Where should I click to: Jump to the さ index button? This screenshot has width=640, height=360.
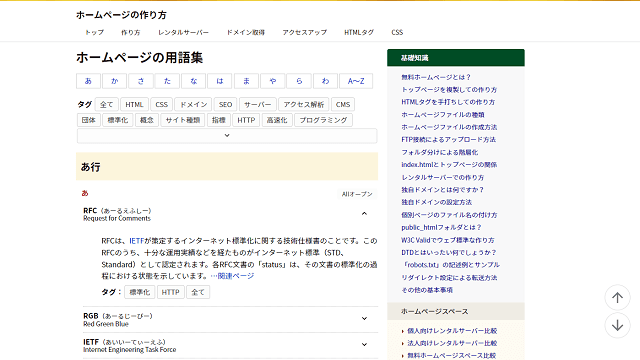pyautogui.click(x=141, y=81)
